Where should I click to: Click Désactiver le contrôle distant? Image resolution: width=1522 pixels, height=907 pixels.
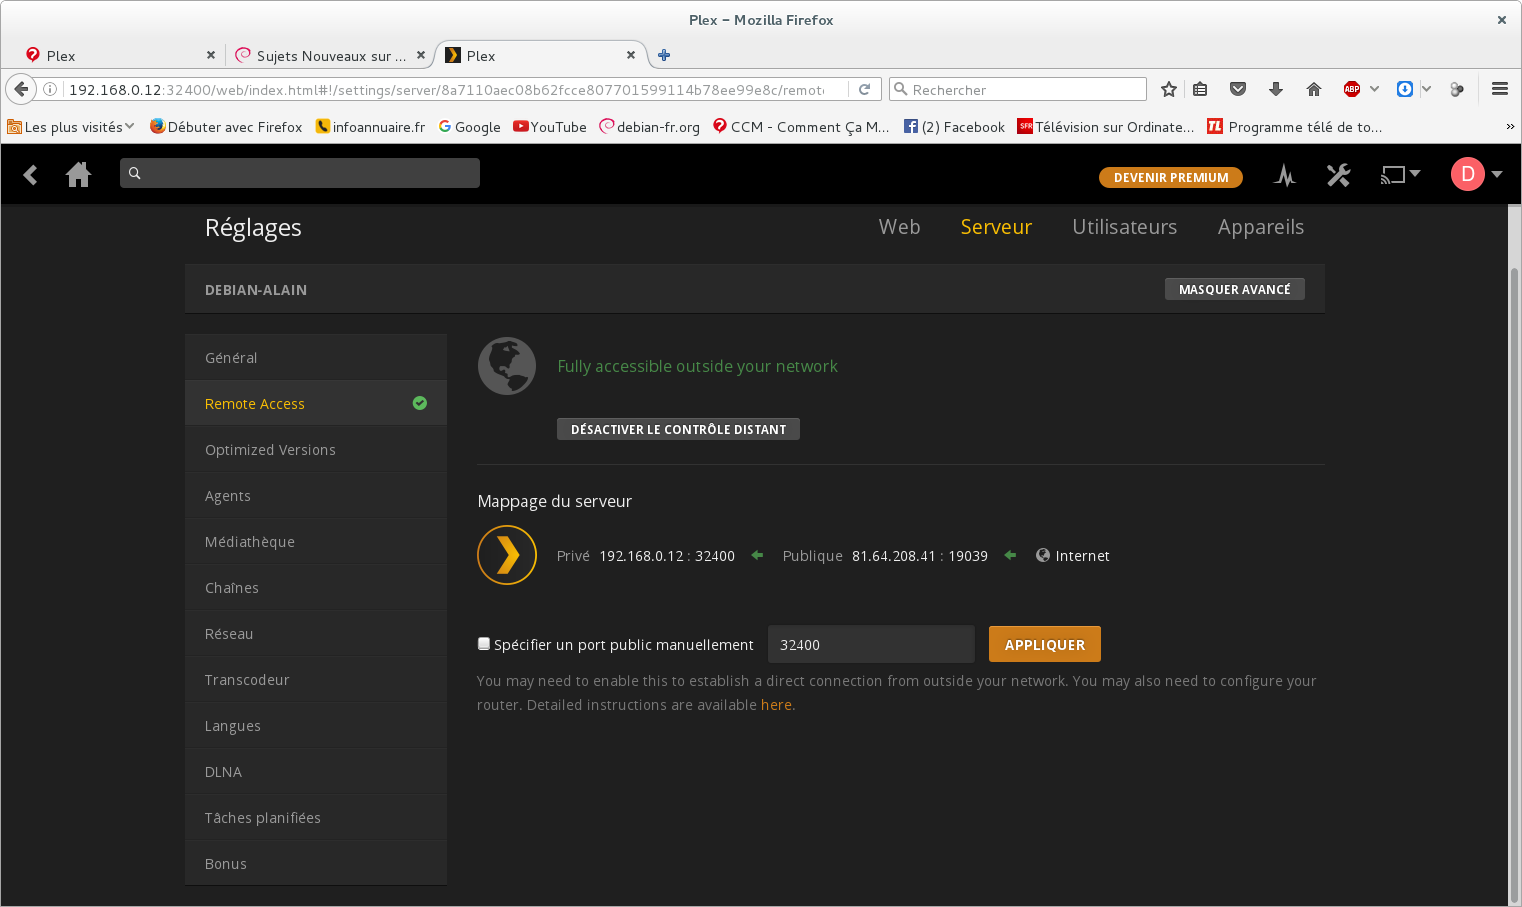coord(678,429)
